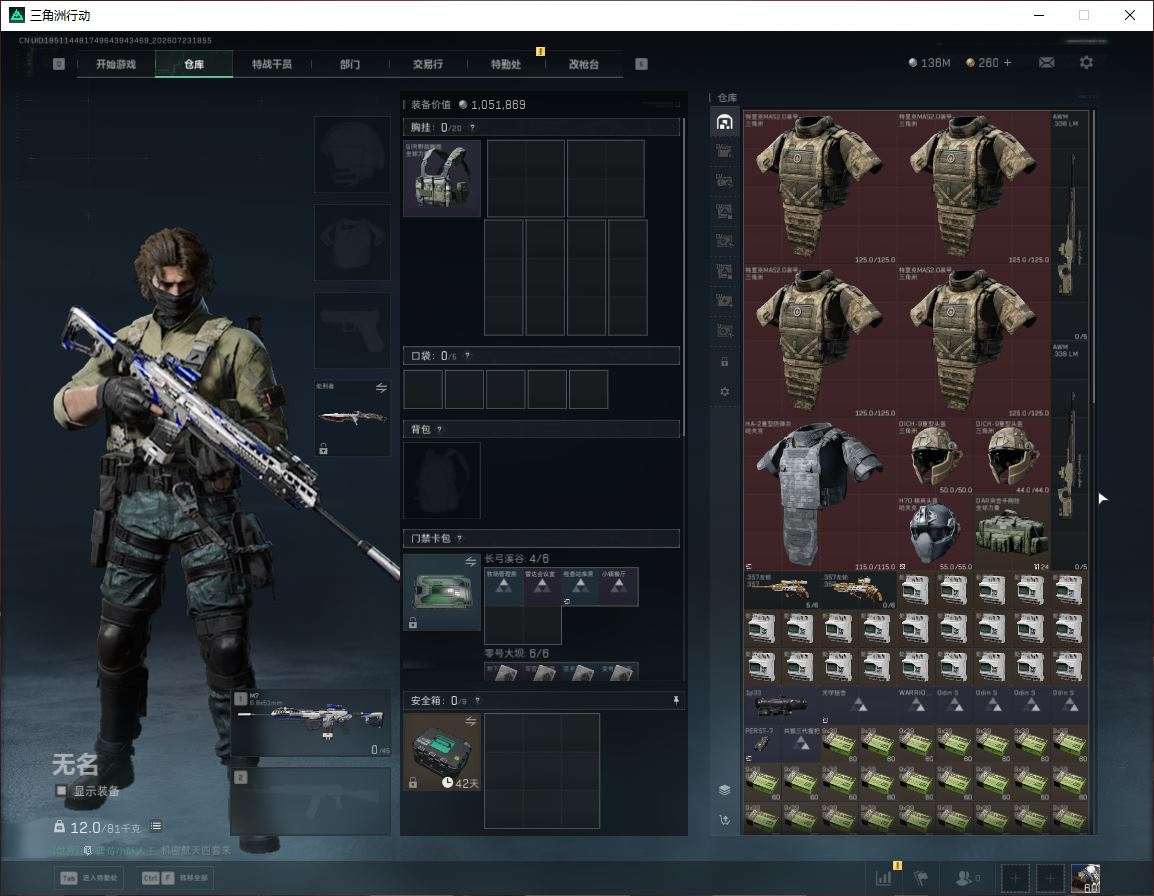Select the main warehouse storage icon
This screenshot has width=1154, height=896.
point(724,121)
